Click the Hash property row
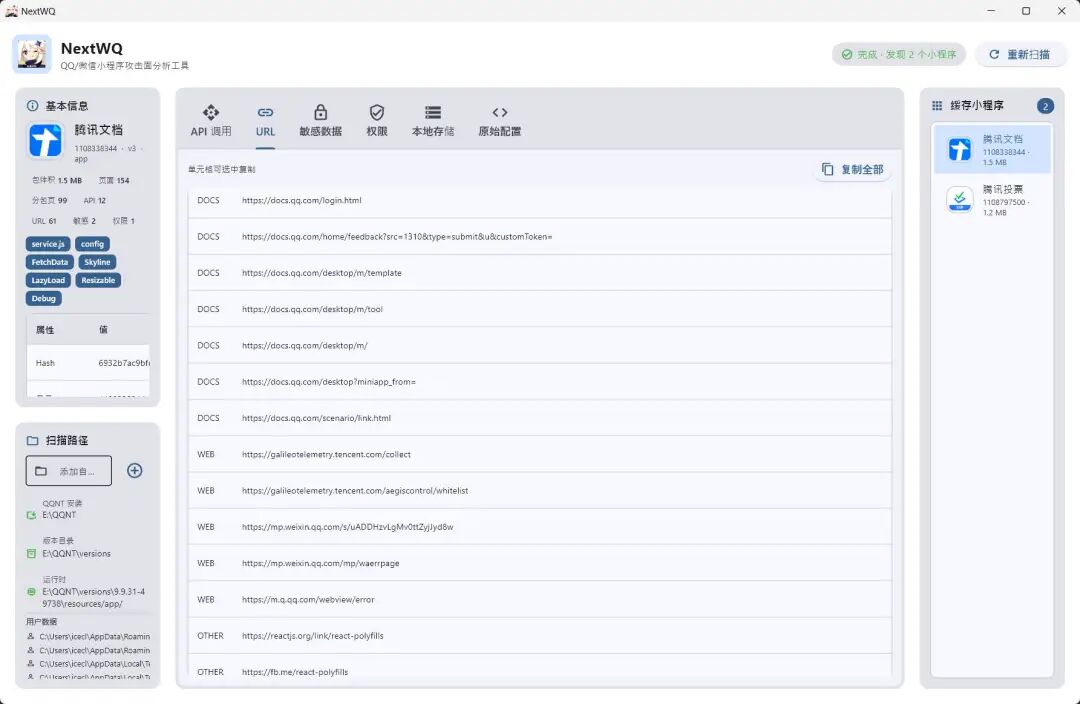 tap(88, 363)
